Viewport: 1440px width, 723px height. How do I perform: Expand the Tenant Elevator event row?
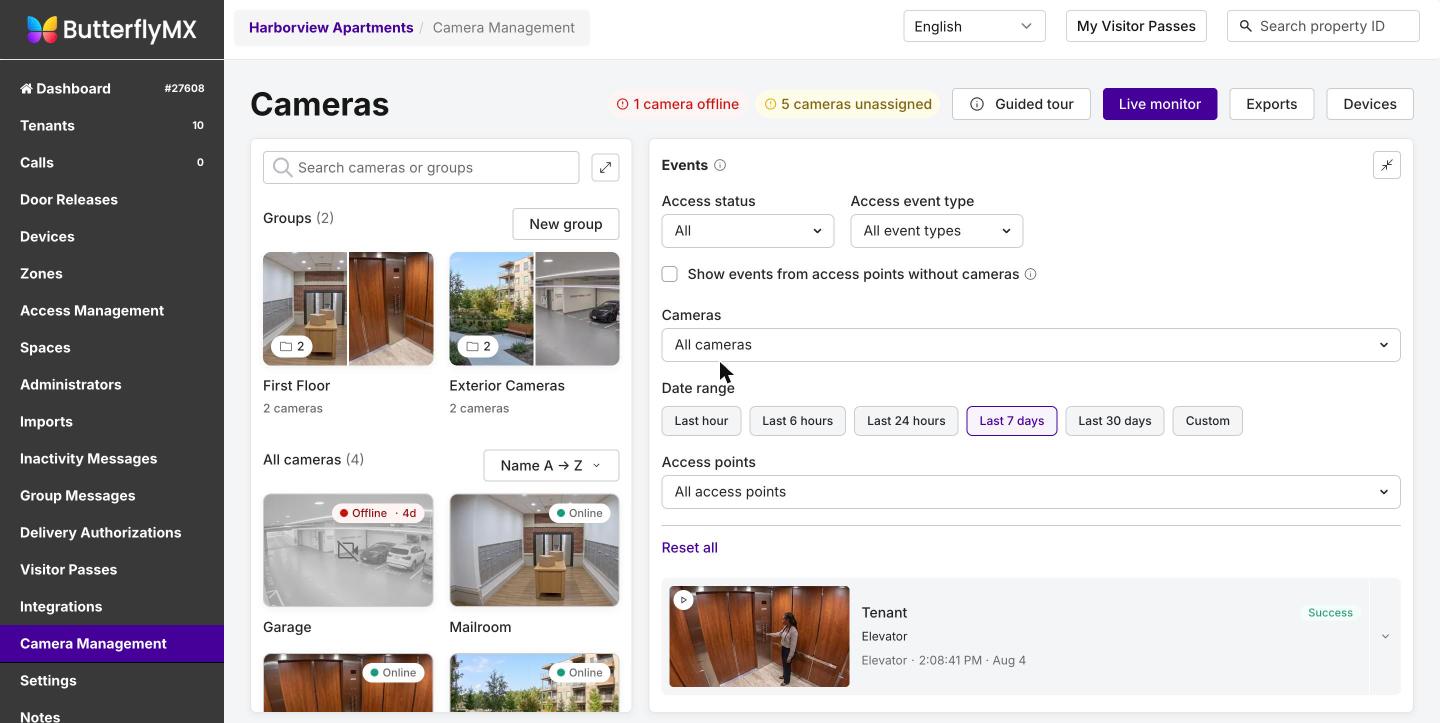pos(1385,637)
